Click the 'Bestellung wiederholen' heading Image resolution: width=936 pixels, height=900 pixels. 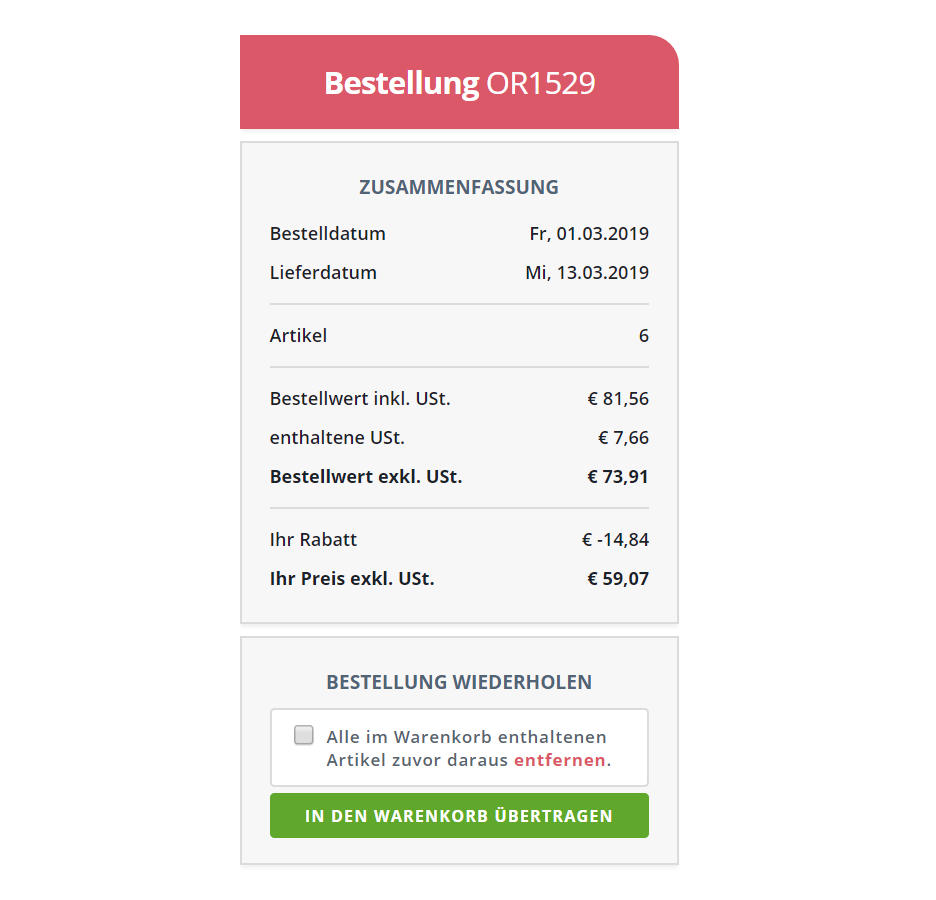pos(458,682)
